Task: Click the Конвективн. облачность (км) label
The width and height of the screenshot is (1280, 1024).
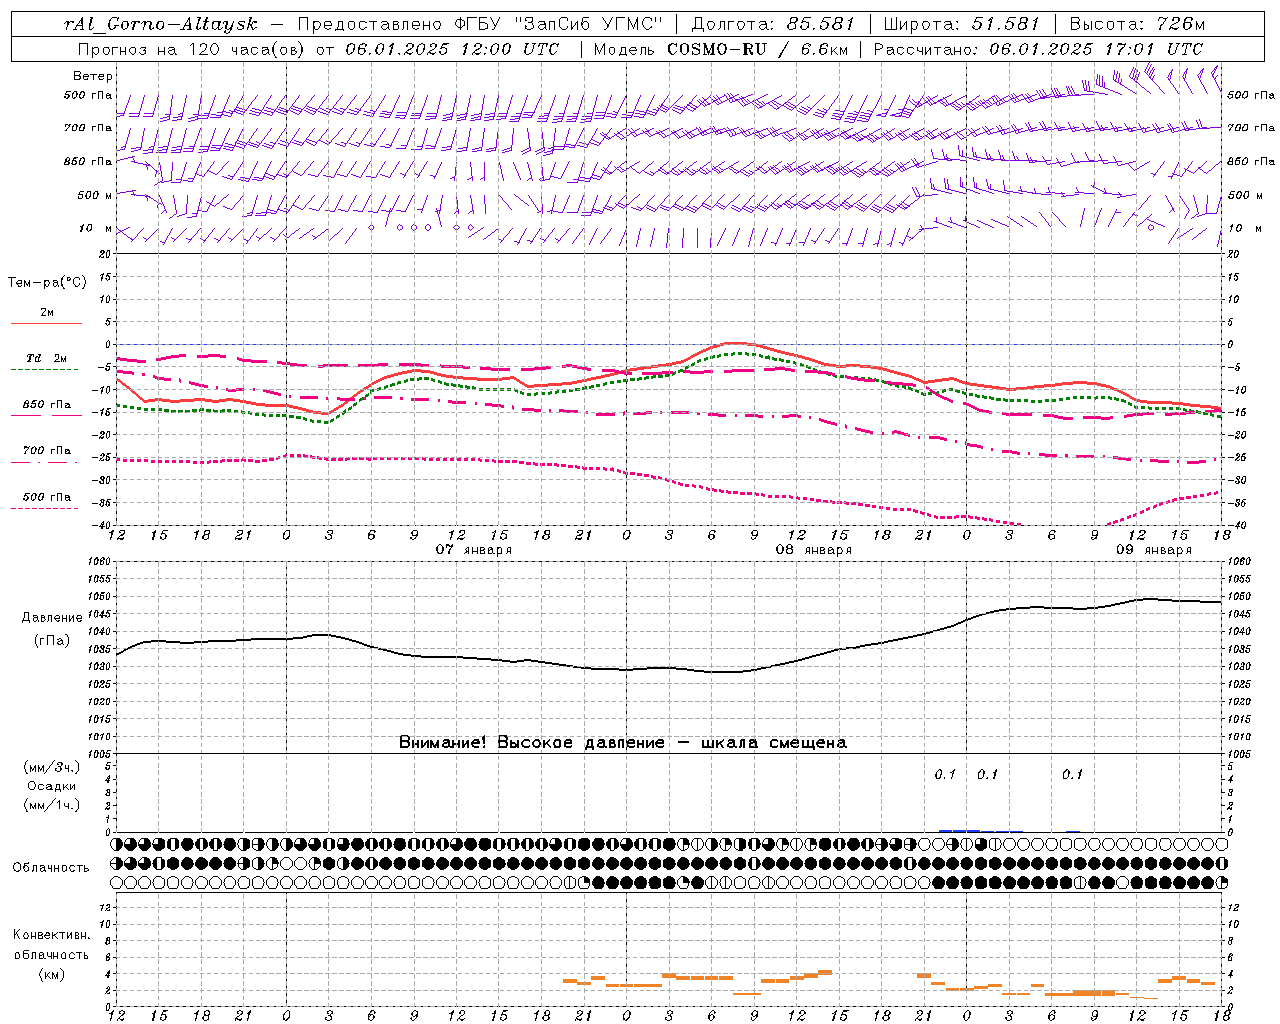Action: click(x=51, y=954)
